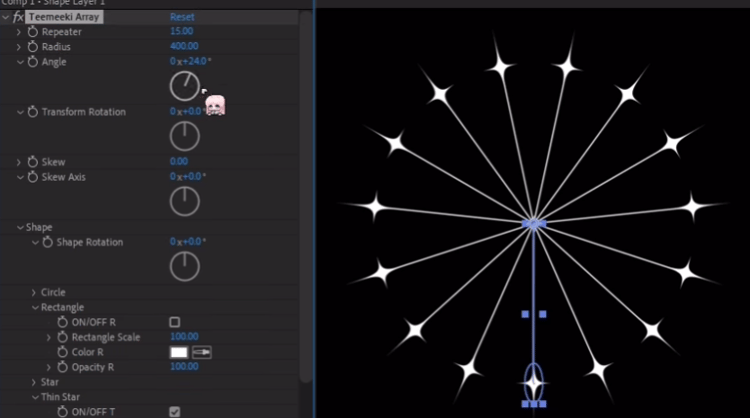The width and height of the screenshot is (750, 418).
Task: Expand the Radius property
Action: 19,47
